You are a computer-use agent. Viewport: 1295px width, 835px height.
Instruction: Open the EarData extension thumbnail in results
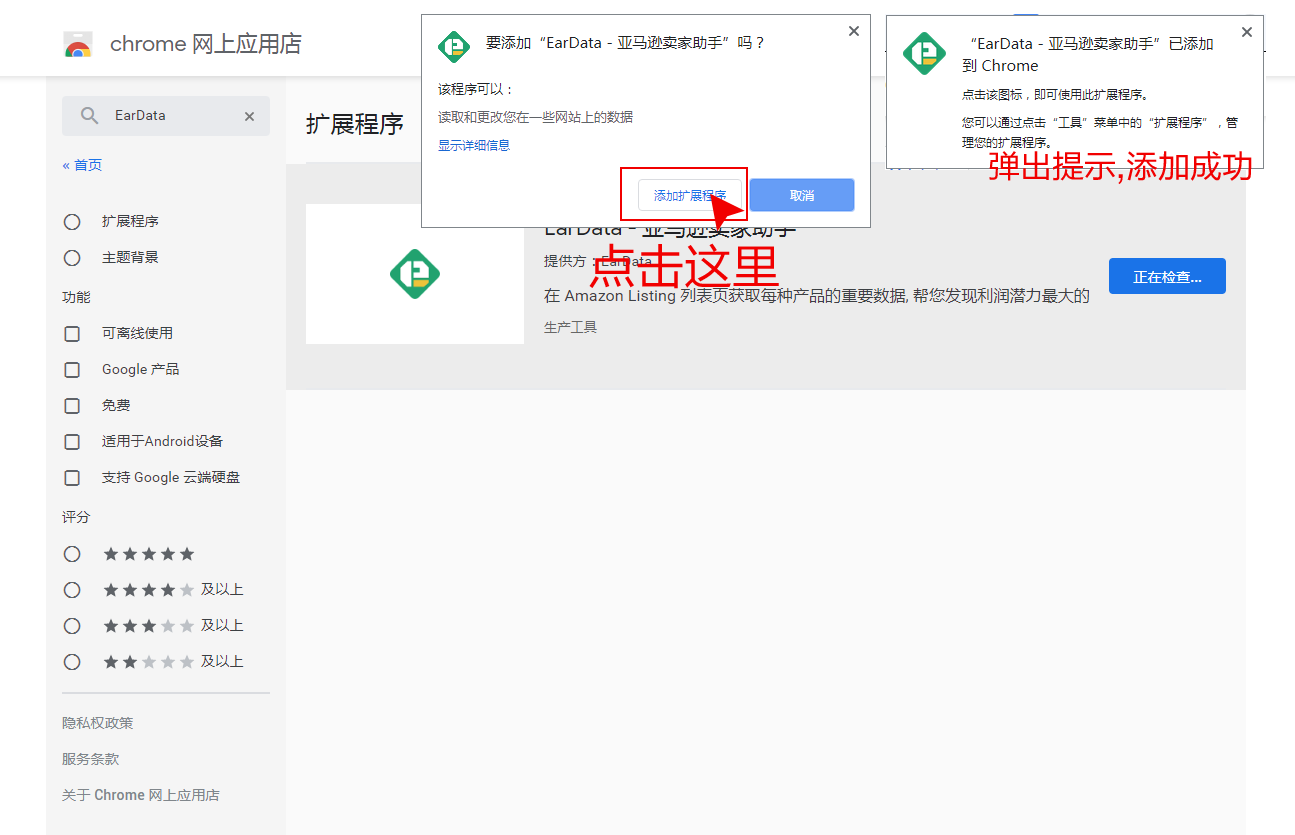pos(415,274)
